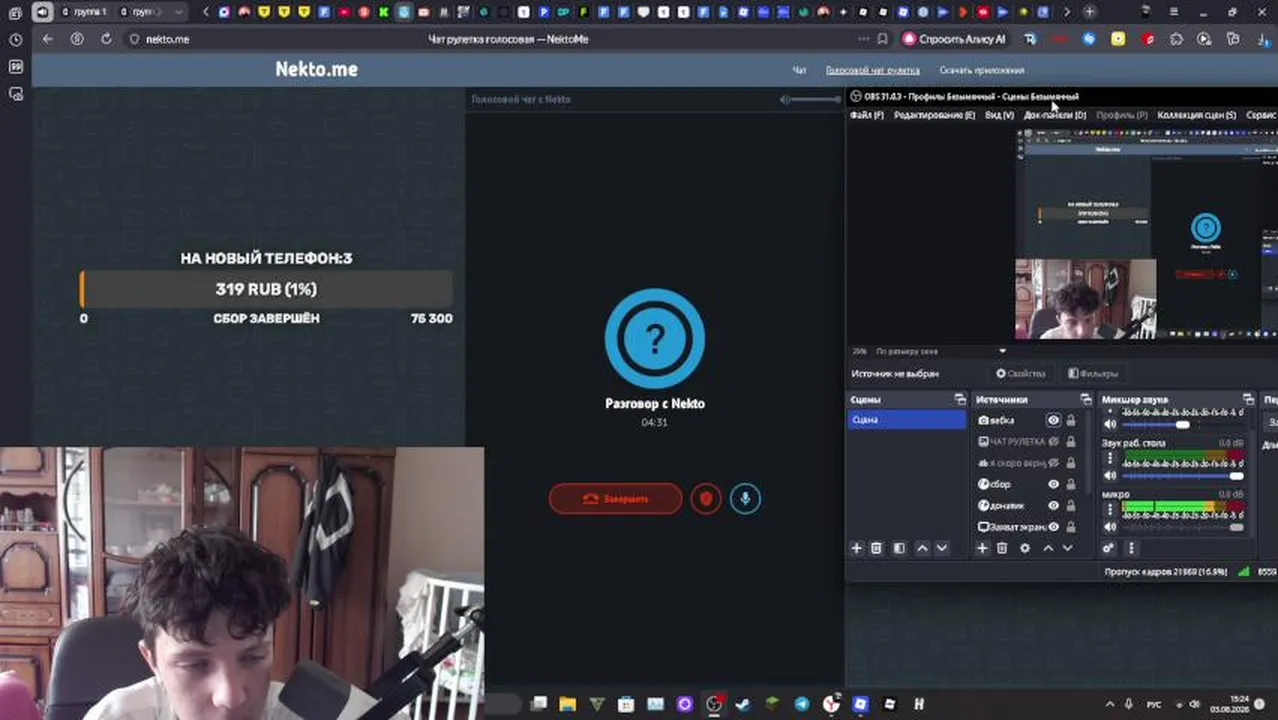Open OBS Файл menu

coord(866,115)
